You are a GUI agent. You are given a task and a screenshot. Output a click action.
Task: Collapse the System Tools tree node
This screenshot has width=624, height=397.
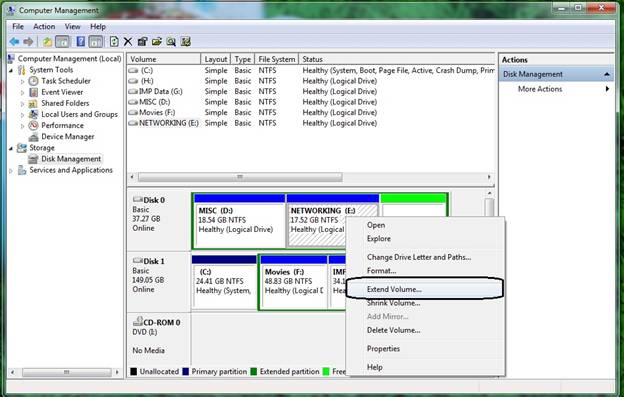point(11,70)
